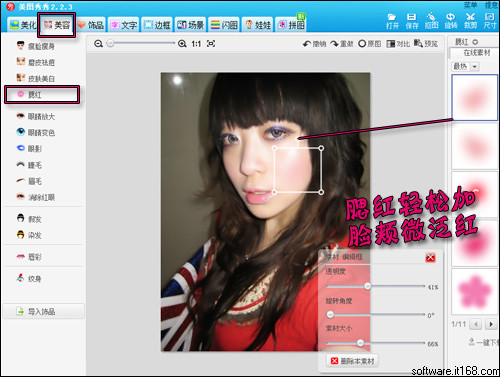
Task: Click the 删除本素材 button
Action: click(353, 361)
